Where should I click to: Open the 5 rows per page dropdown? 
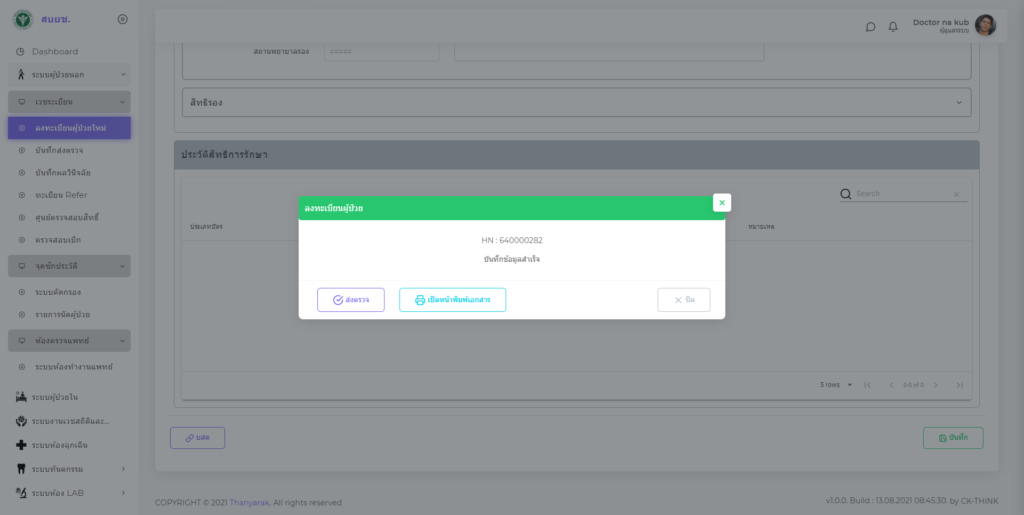click(836, 385)
